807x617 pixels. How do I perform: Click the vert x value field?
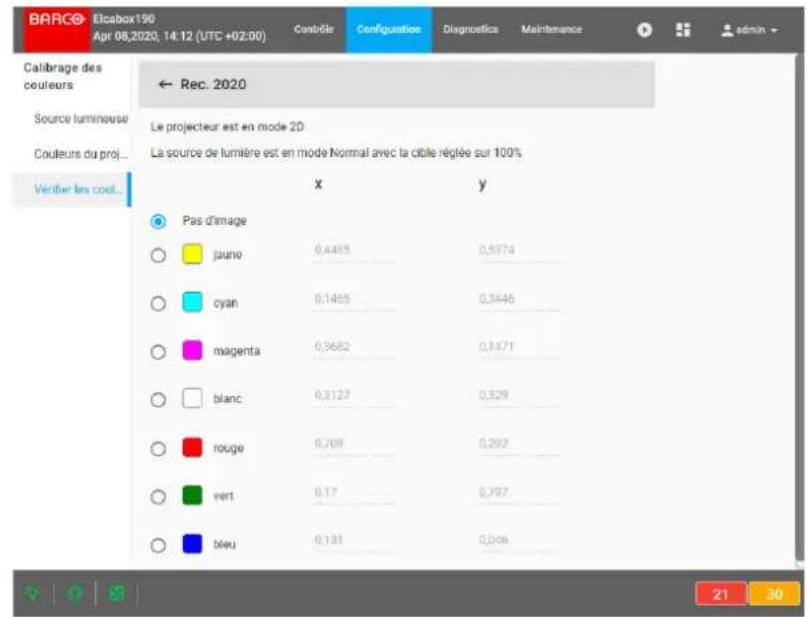coord(355,493)
